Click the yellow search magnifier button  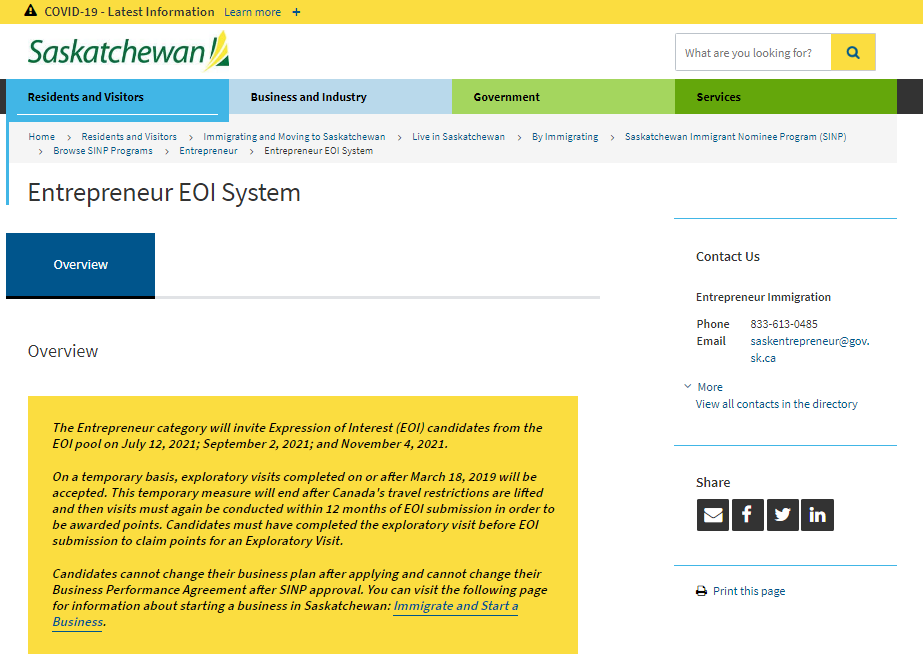(853, 52)
